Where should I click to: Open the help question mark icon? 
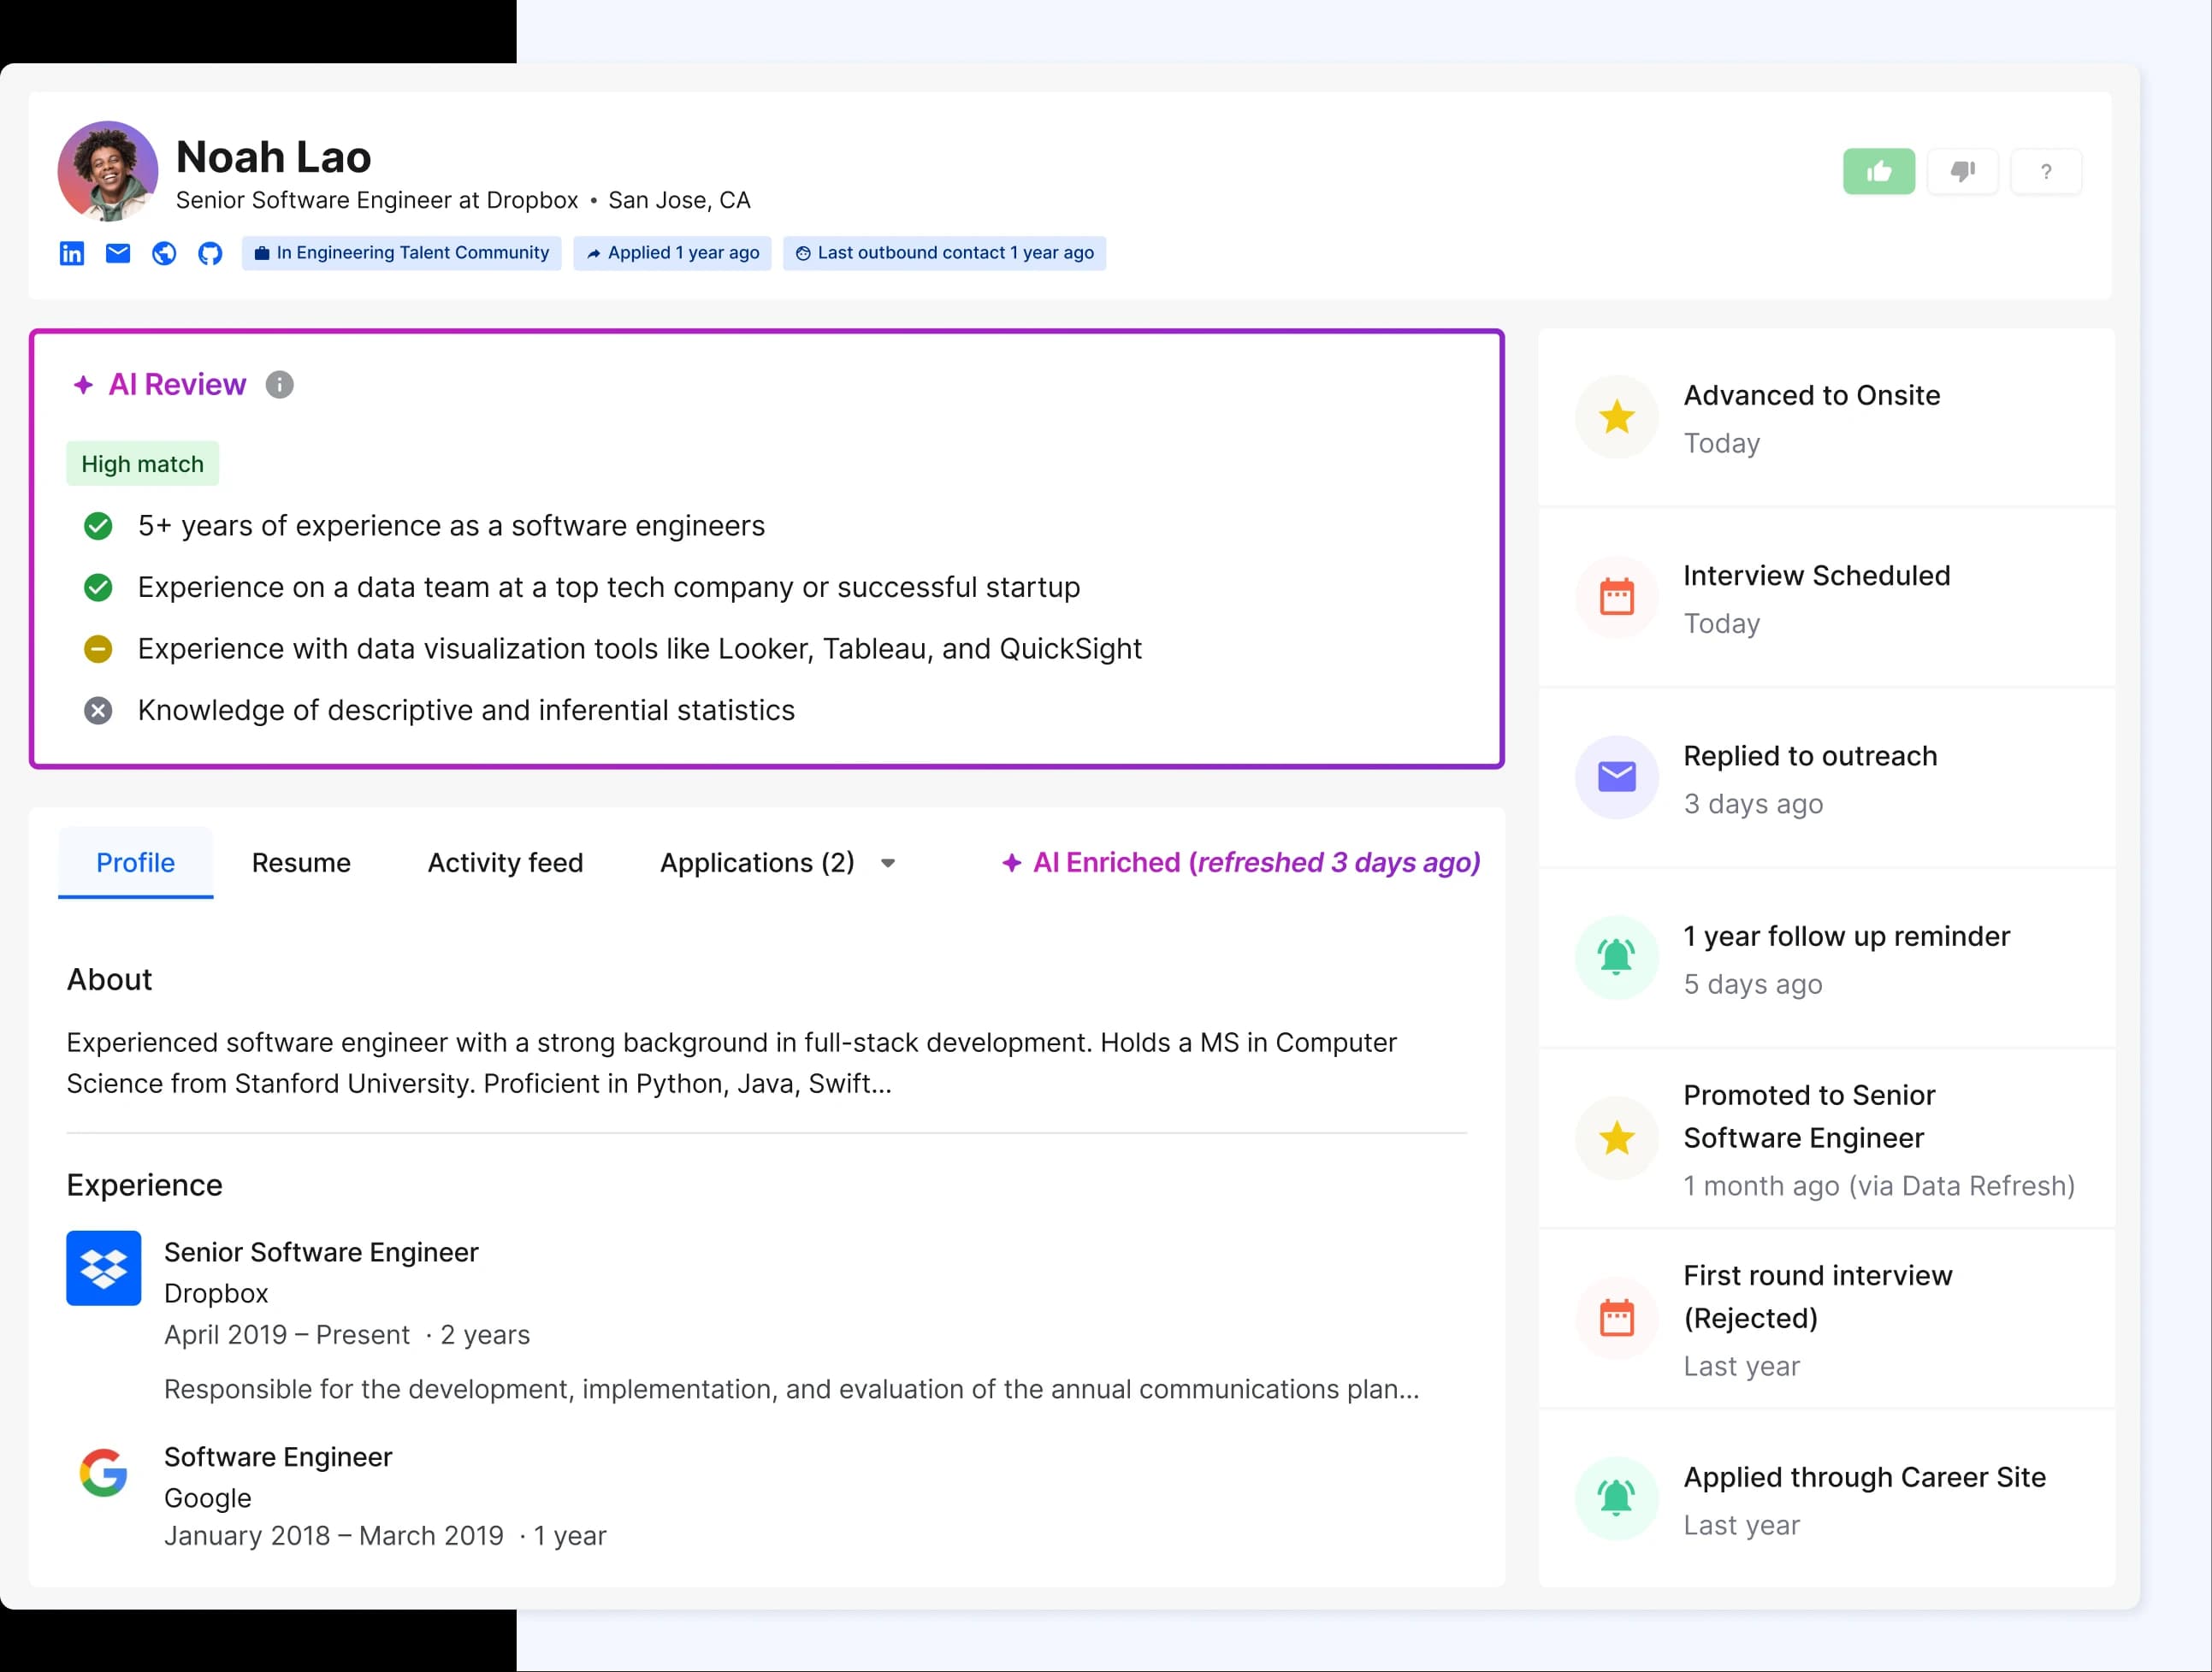point(2046,171)
